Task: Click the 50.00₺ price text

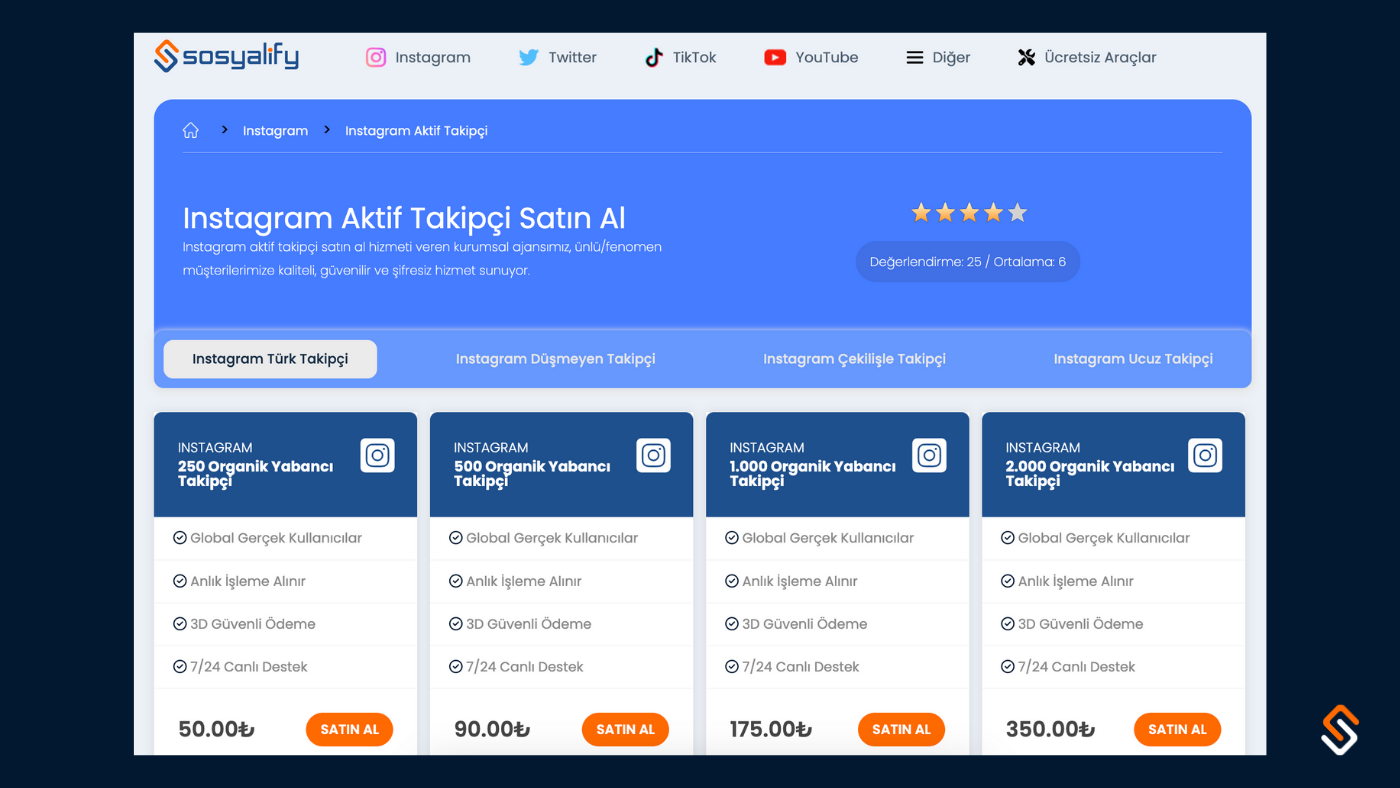Action: (x=216, y=729)
